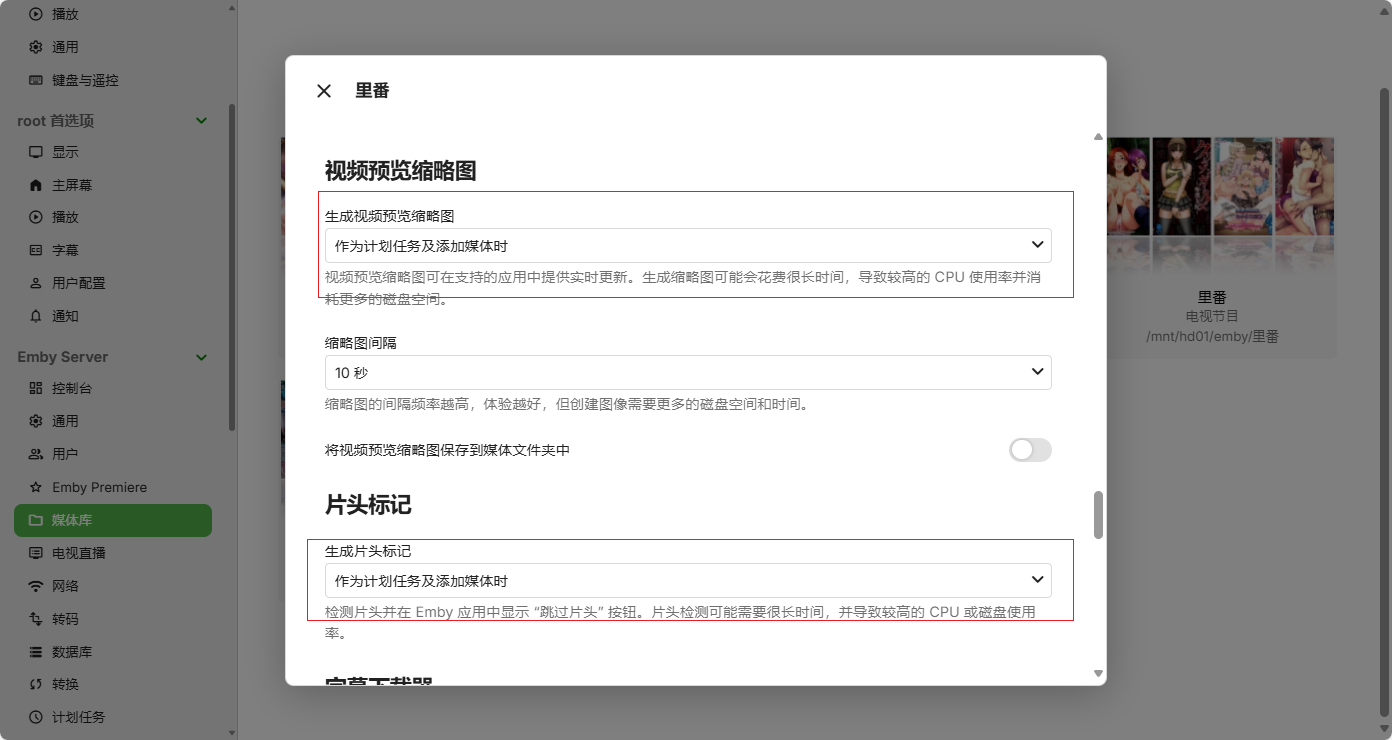Navigate to 计划任务 page
1392x740 pixels.
tap(113, 717)
